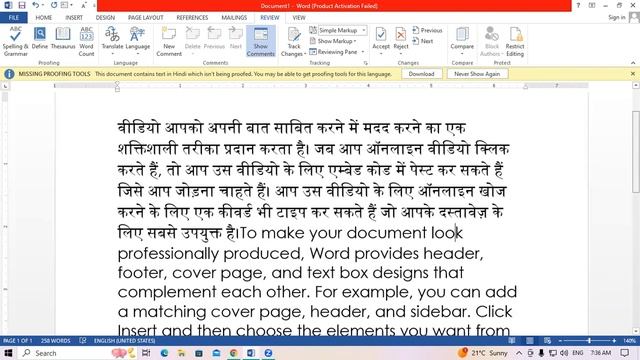Switch to the HOME tab
The height and width of the screenshot is (360, 640).
pyautogui.click(x=43, y=18)
